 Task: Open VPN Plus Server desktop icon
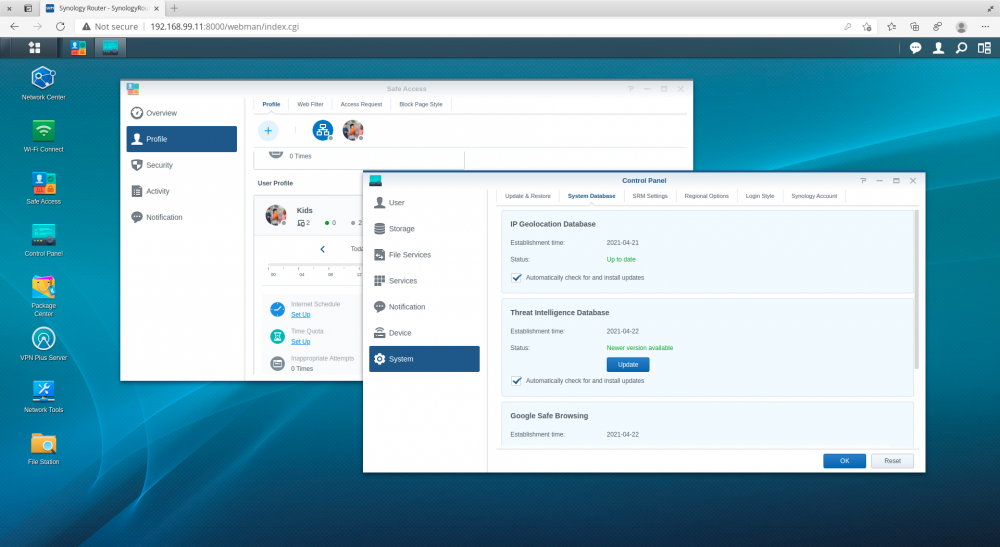coord(43,344)
